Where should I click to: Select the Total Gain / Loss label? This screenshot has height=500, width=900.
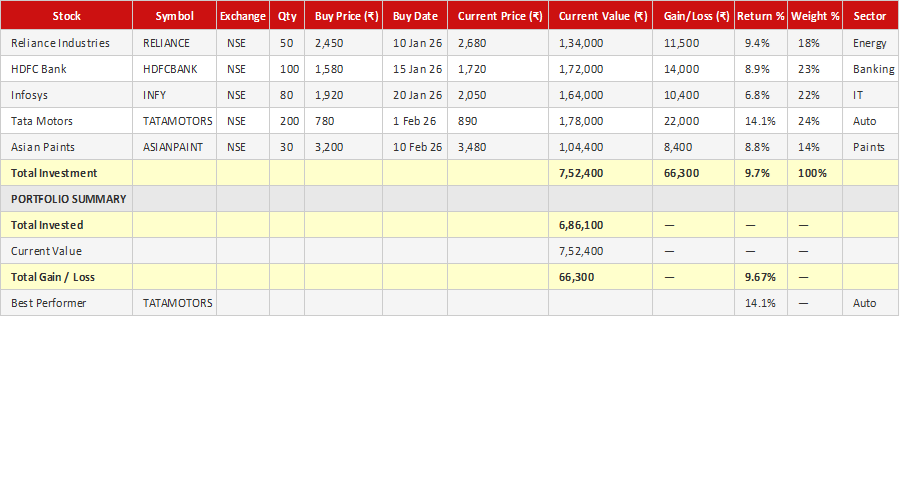coord(67,277)
